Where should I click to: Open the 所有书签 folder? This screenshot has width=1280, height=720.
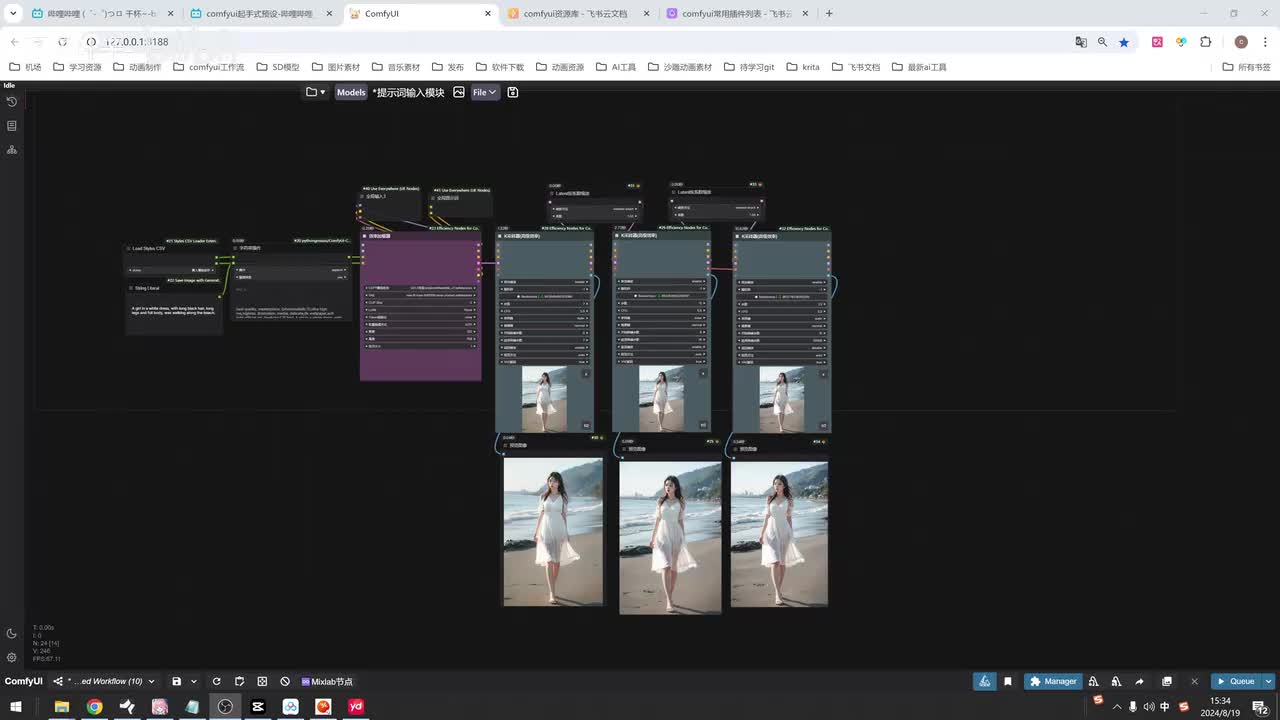(1246, 67)
